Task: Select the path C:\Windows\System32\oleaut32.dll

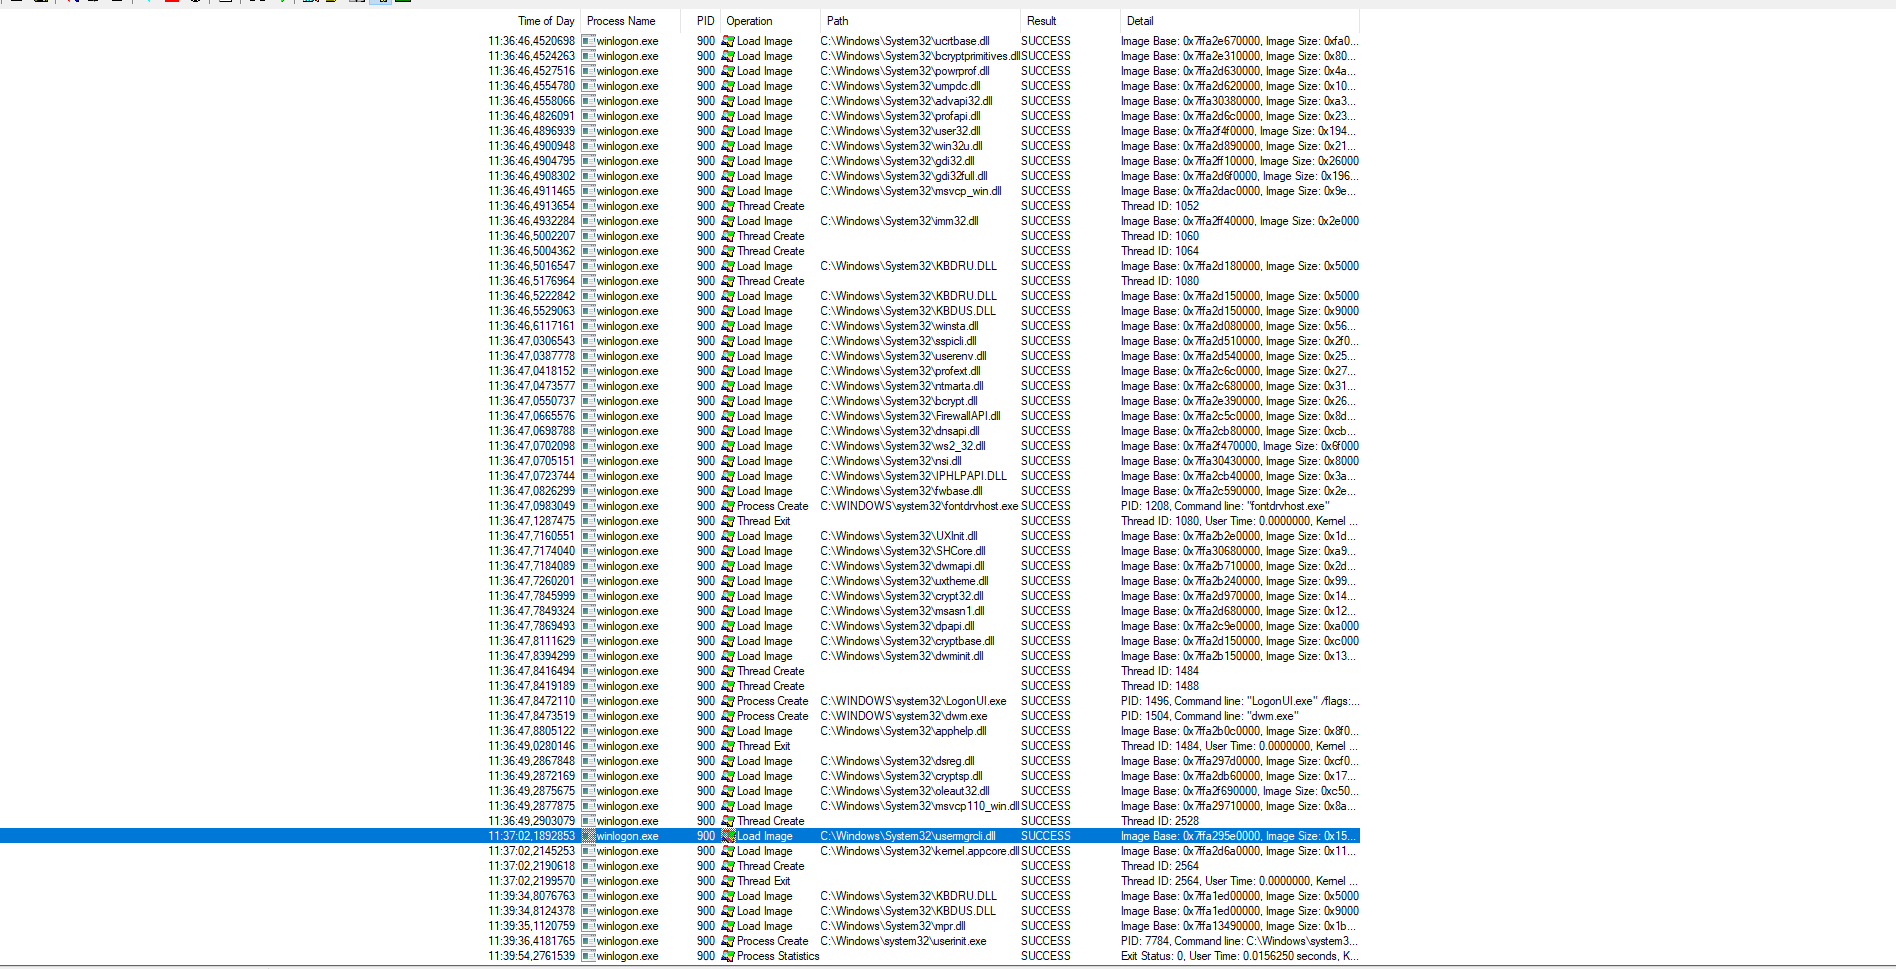Action: tap(906, 791)
